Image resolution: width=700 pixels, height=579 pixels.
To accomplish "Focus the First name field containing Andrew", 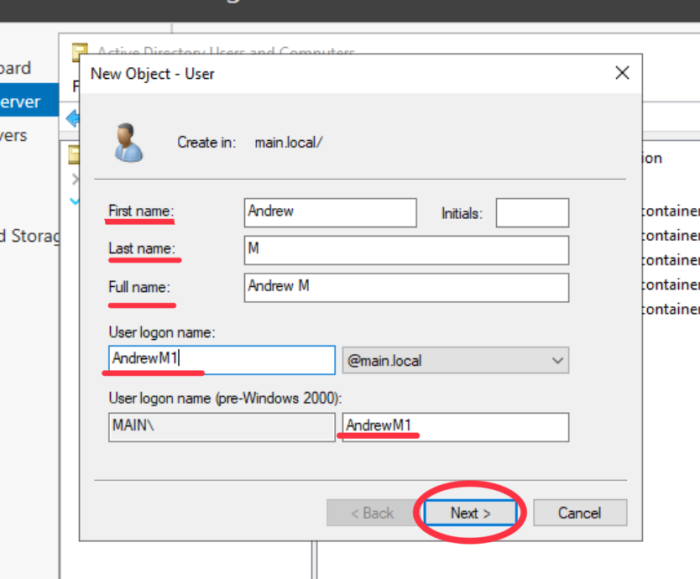I will coord(330,212).
